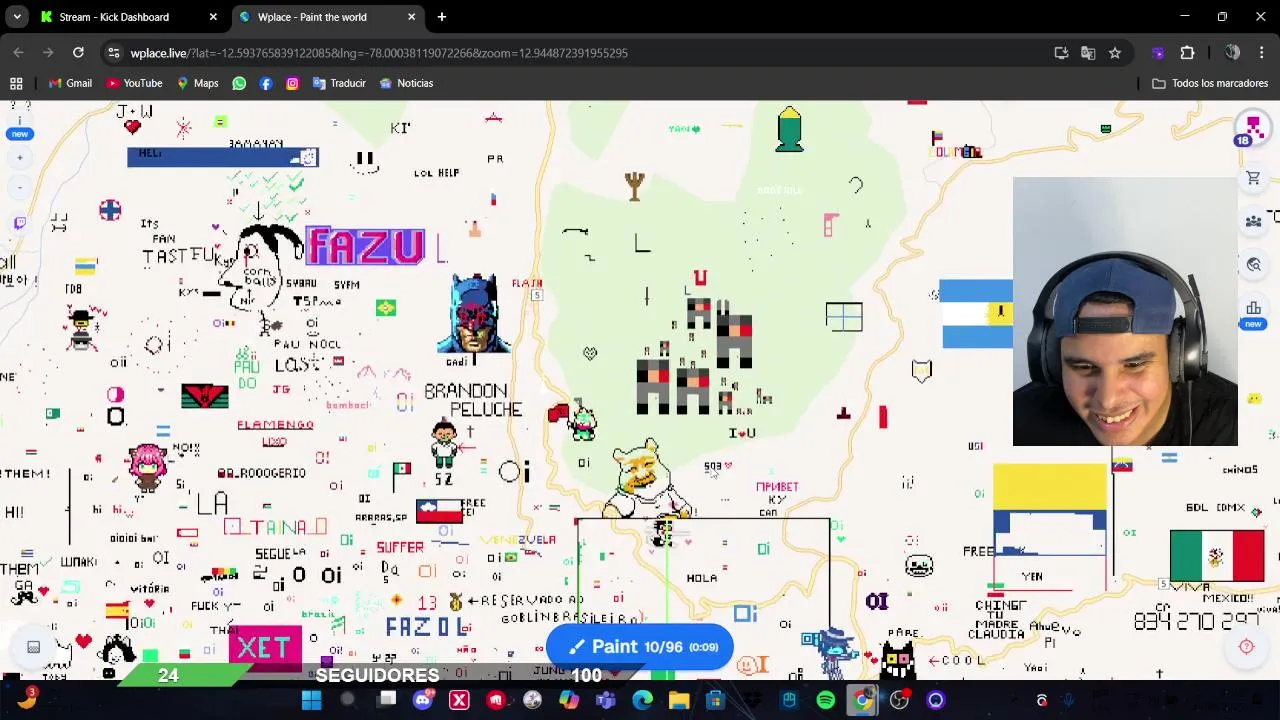Viewport: 1280px width, 720px height.
Task: Open Todos los marcadores folder
Action: 1210,83
